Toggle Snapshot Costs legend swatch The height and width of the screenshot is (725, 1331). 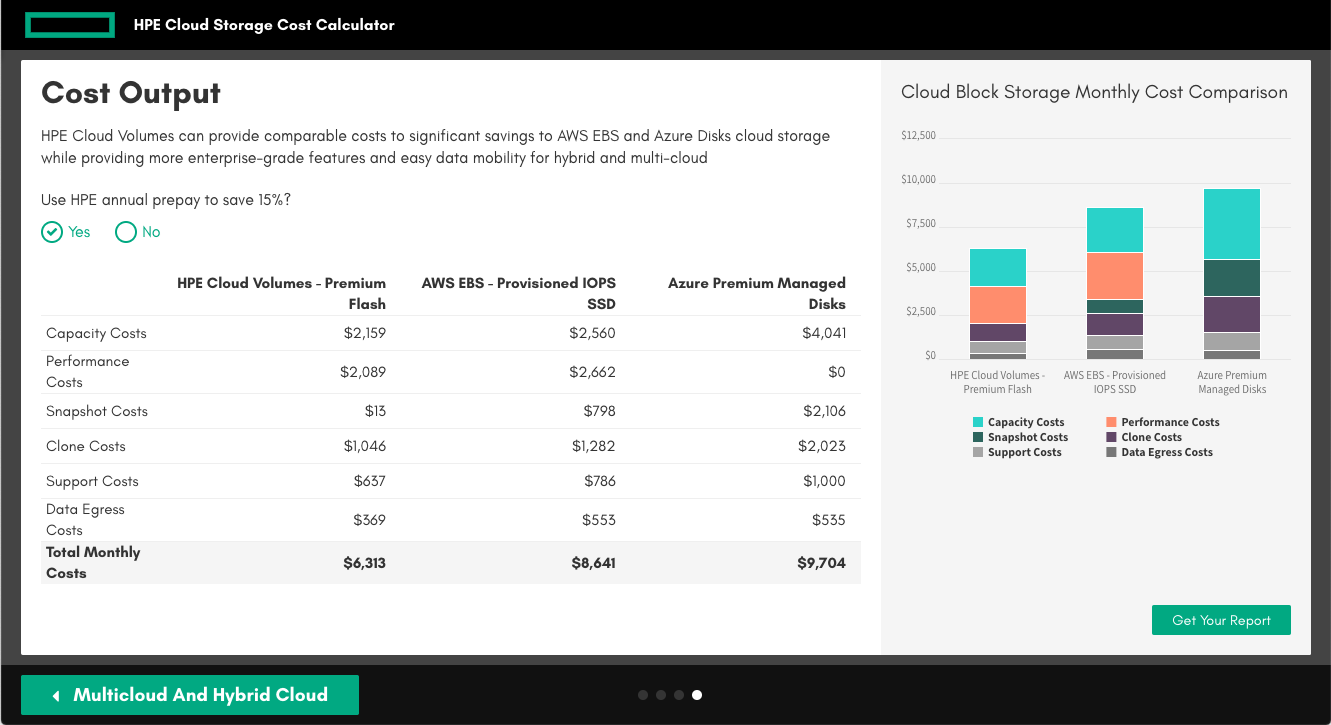click(x=978, y=438)
